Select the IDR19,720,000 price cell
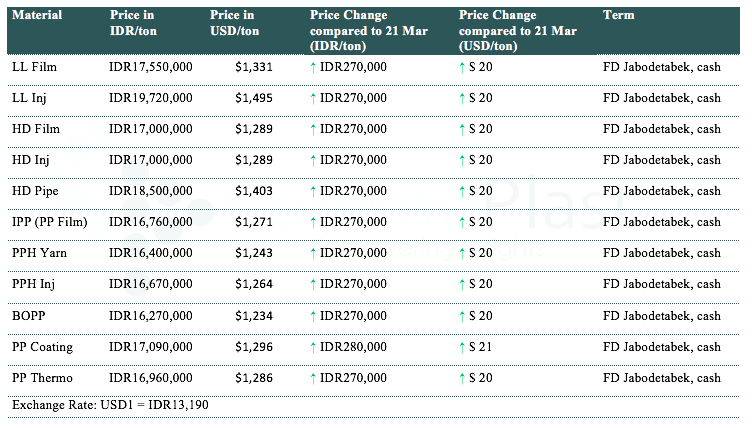The width and height of the screenshot is (752, 429). [x=151, y=98]
